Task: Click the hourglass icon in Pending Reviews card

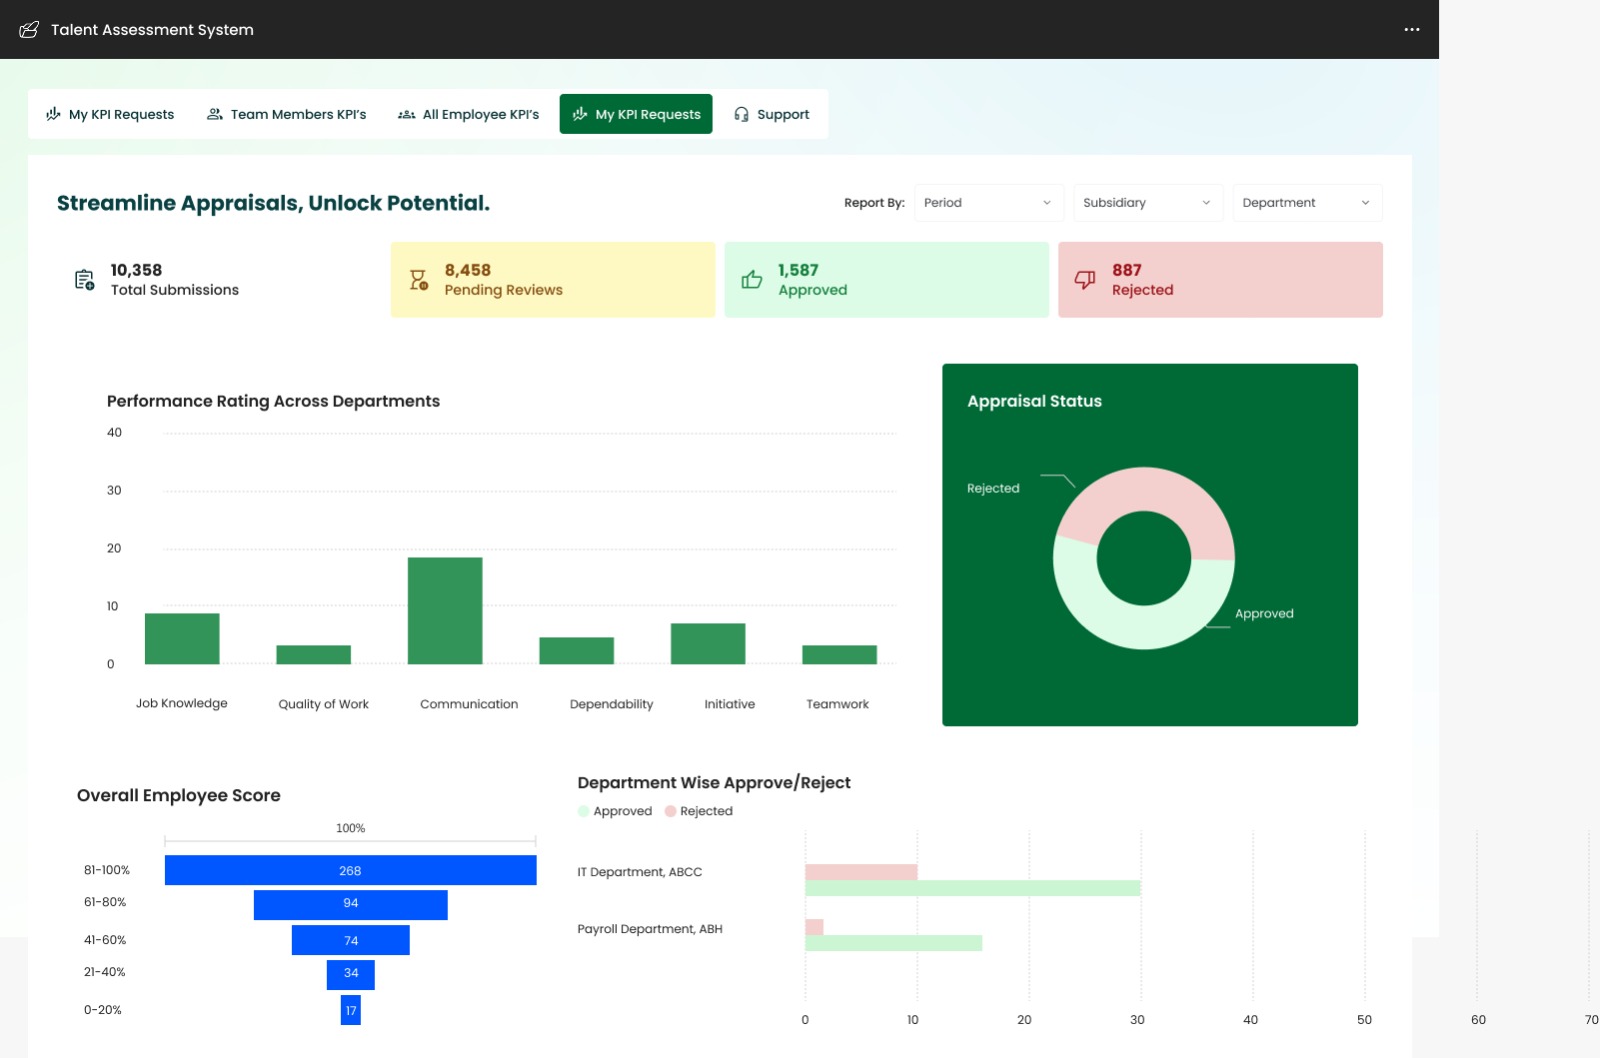Action: coord(420,279)
